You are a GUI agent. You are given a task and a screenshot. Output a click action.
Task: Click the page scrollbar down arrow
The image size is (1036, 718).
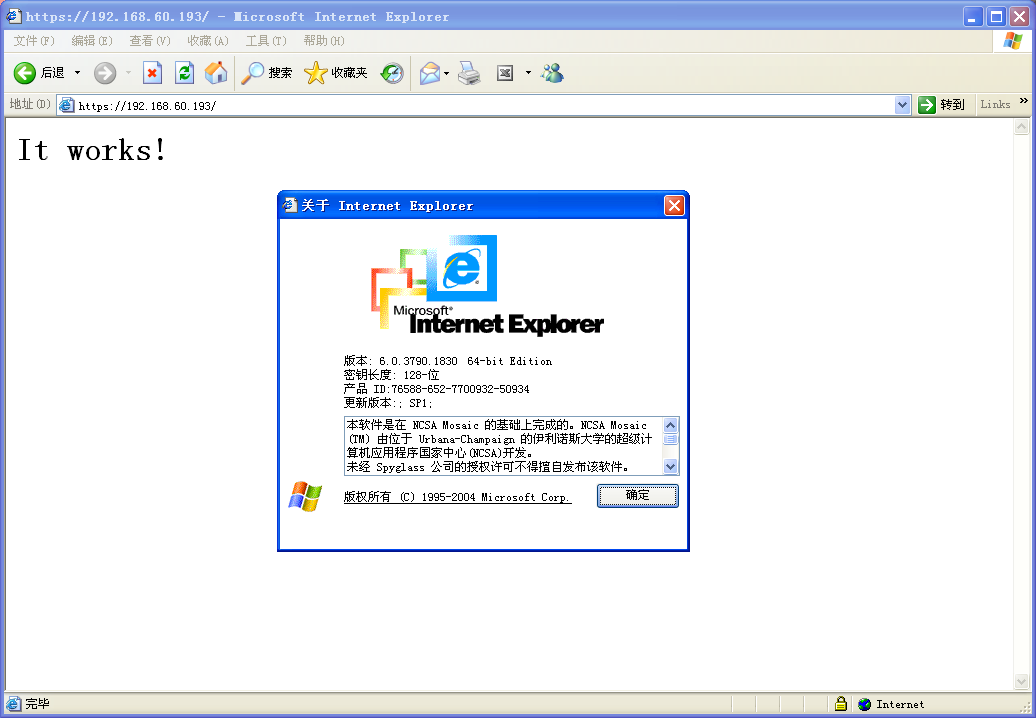[x=1022, y=681]
